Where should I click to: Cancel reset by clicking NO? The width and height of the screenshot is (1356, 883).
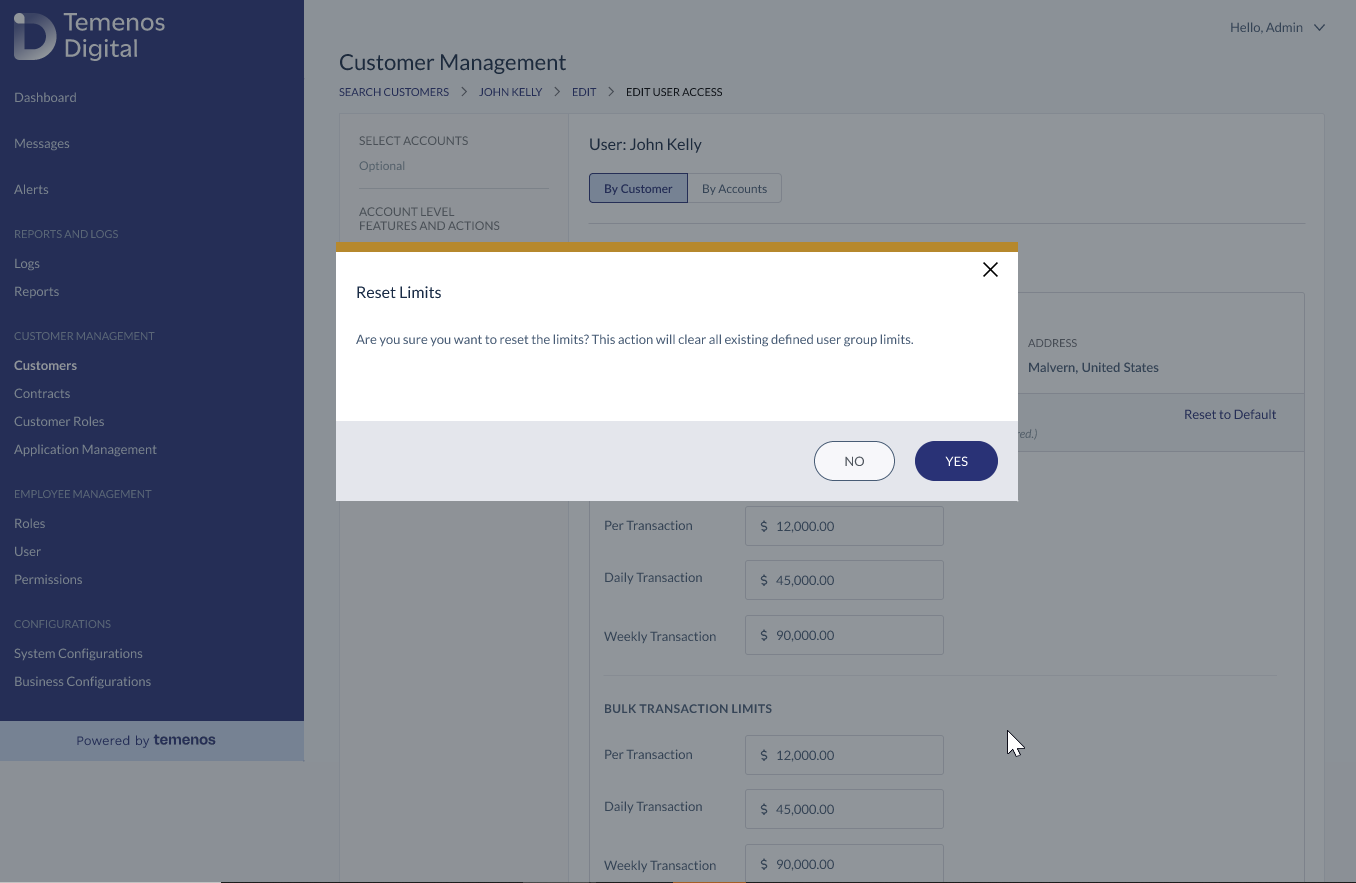(x=854, y=461)
